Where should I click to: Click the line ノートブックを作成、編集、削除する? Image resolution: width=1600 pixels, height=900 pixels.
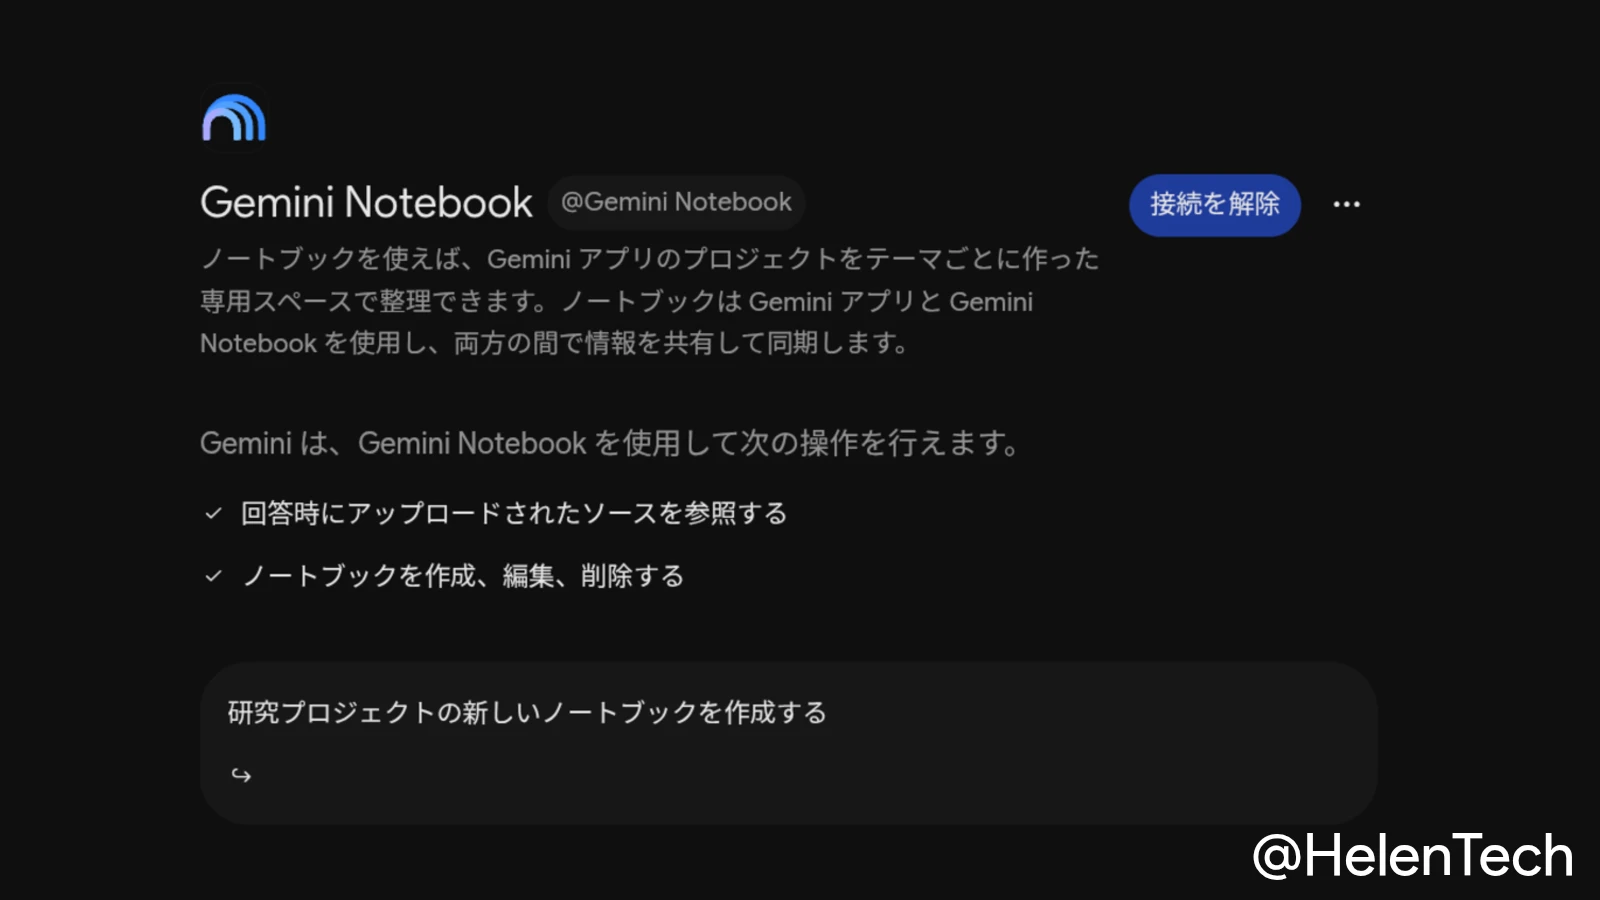(x=463, y=576)
